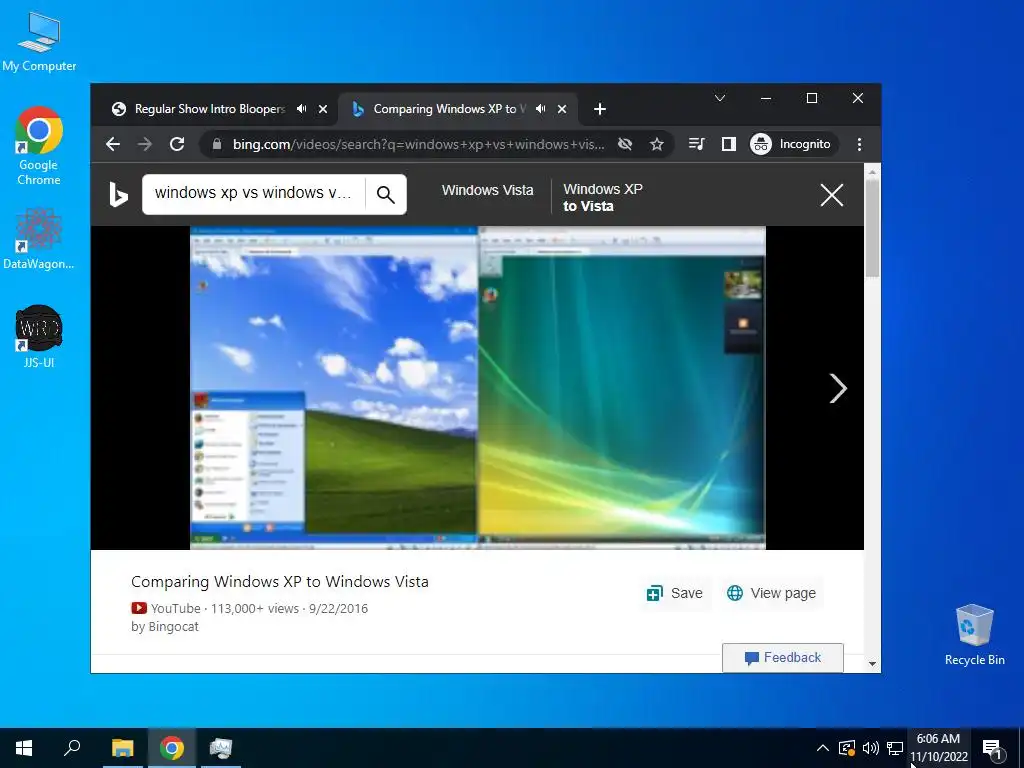Bookmark this page with star icon
Screen dimensions: 1024x768
[x=657, y=144]
